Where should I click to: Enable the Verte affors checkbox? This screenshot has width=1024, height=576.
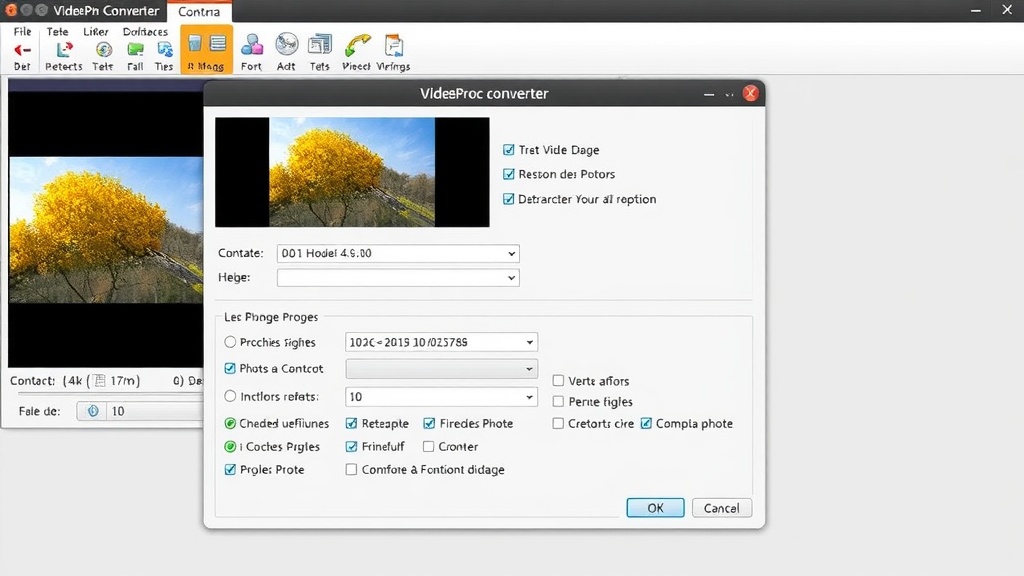(559, 381)
